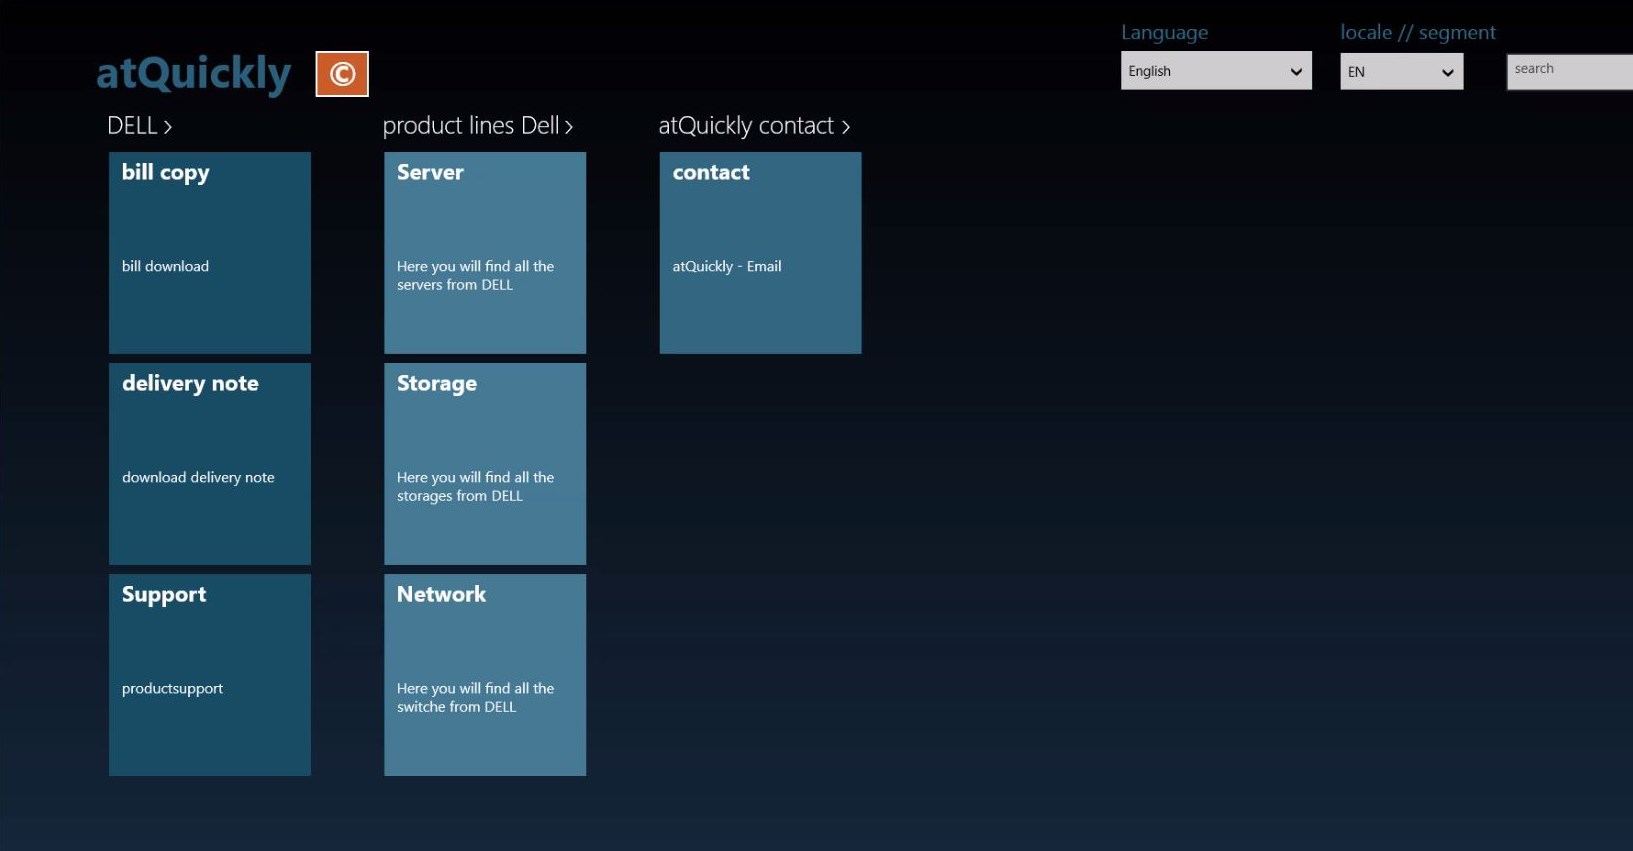This screenshot has width=1633, height=851.
Task: Expand the atQuickly contact header
Action: tap(754, 126)
